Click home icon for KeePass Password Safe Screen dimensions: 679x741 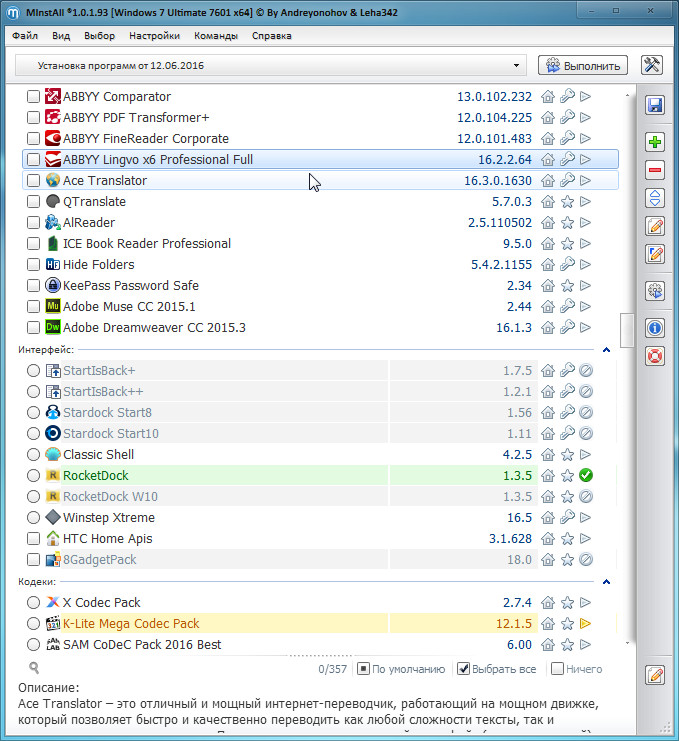pyautogui.click(x=548, y=285)
